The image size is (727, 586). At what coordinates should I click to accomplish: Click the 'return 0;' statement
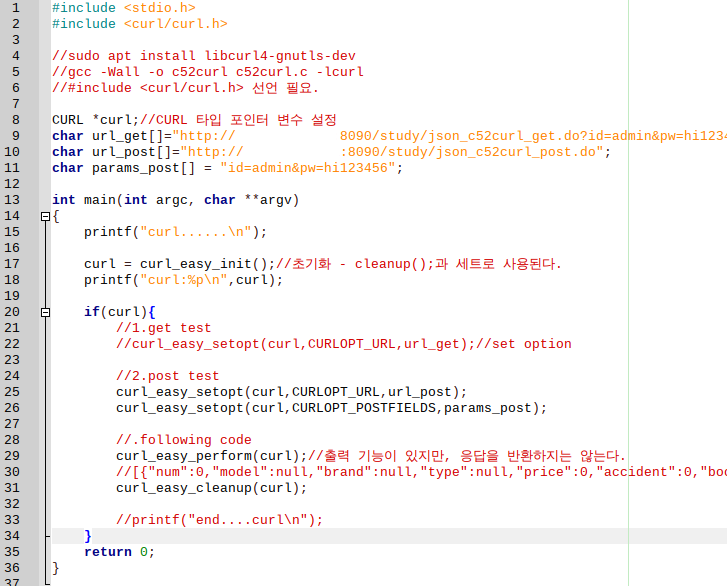(120, 552)
